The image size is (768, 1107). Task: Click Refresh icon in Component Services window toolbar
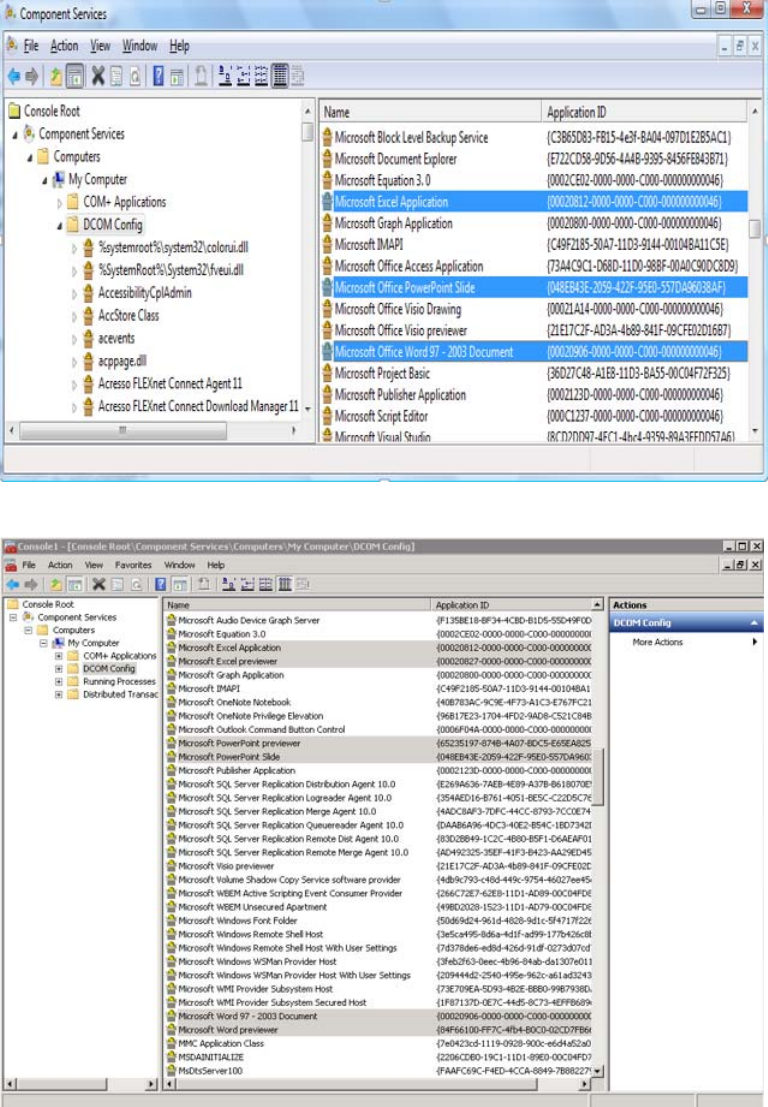coord(135,76)
